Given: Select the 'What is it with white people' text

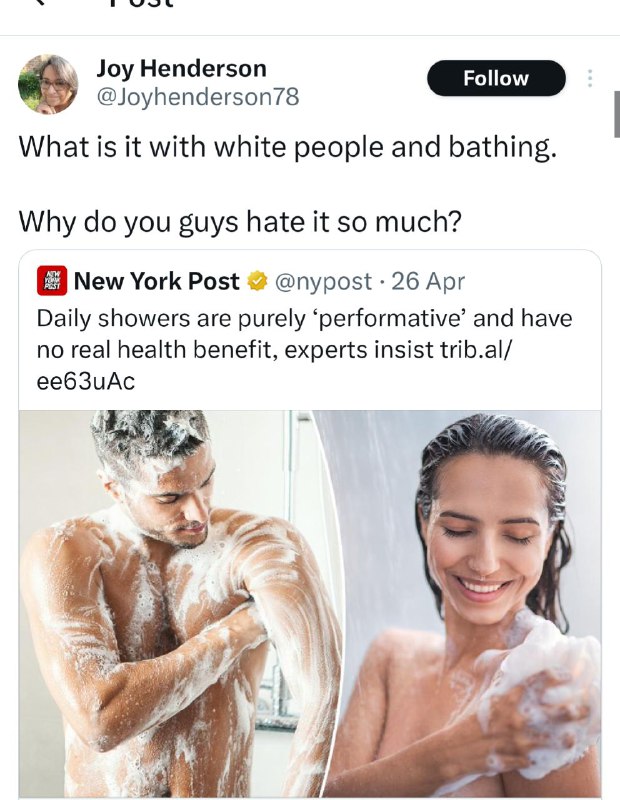Looking at the screenshot, I should coord(287,147).
